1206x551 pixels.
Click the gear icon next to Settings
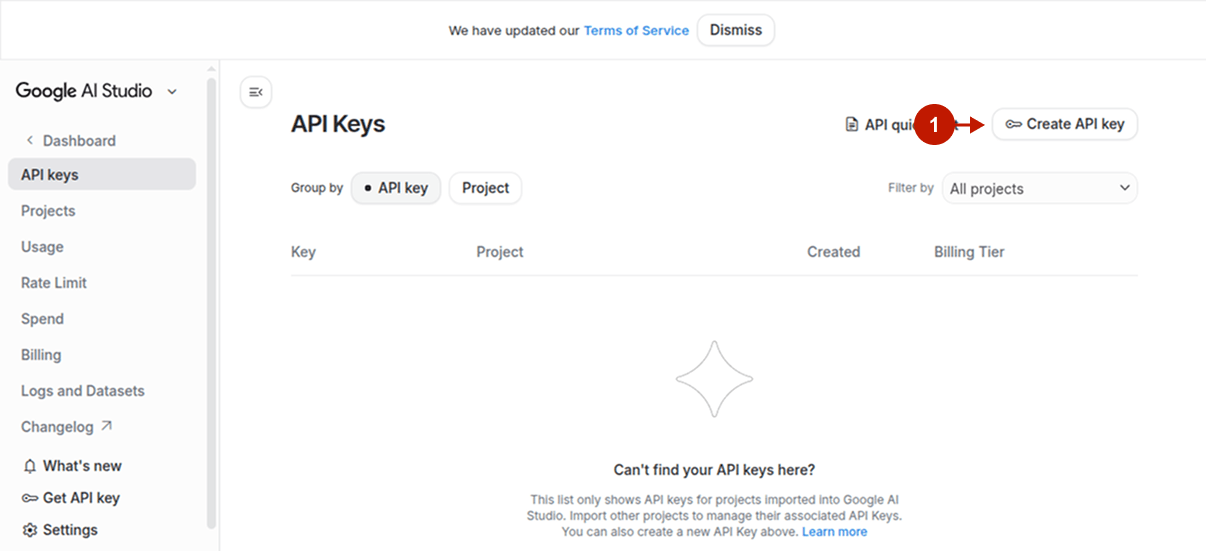tap(30, 530)
